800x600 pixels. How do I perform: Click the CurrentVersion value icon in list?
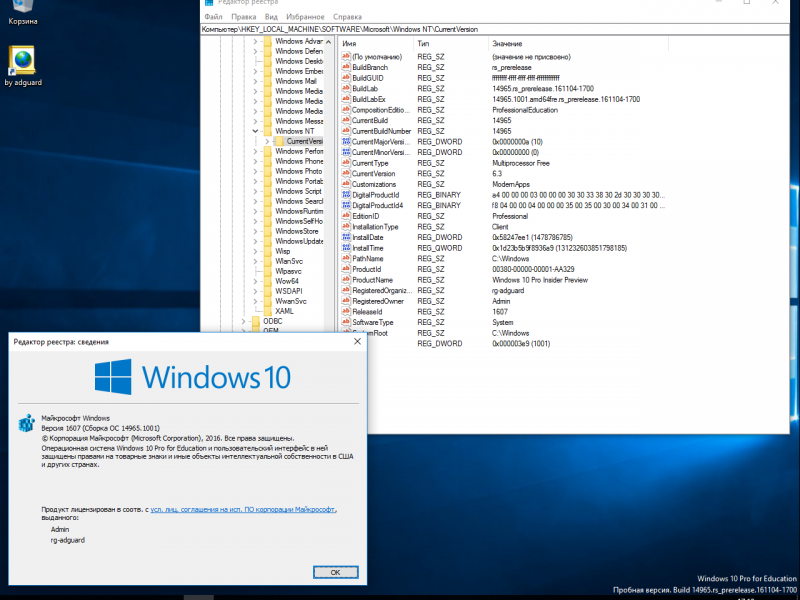point(346,173)
